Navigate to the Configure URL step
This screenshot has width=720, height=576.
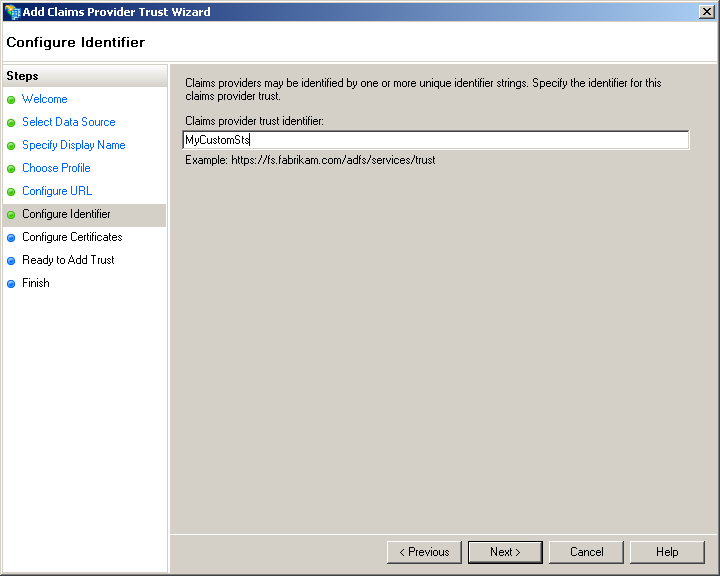coord(57,191)
